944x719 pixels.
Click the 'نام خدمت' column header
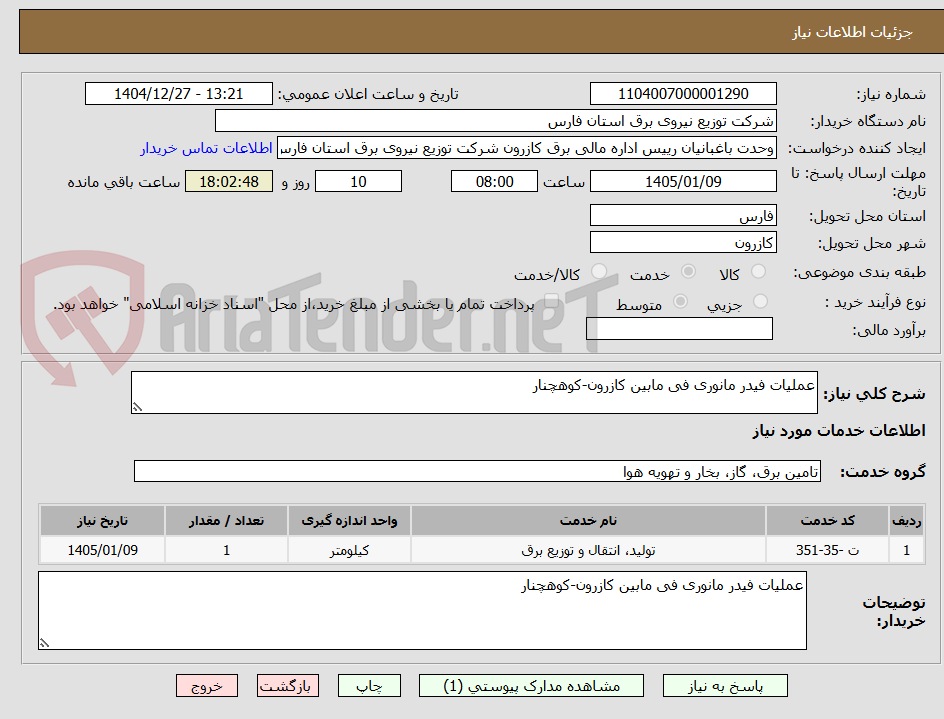588,521
